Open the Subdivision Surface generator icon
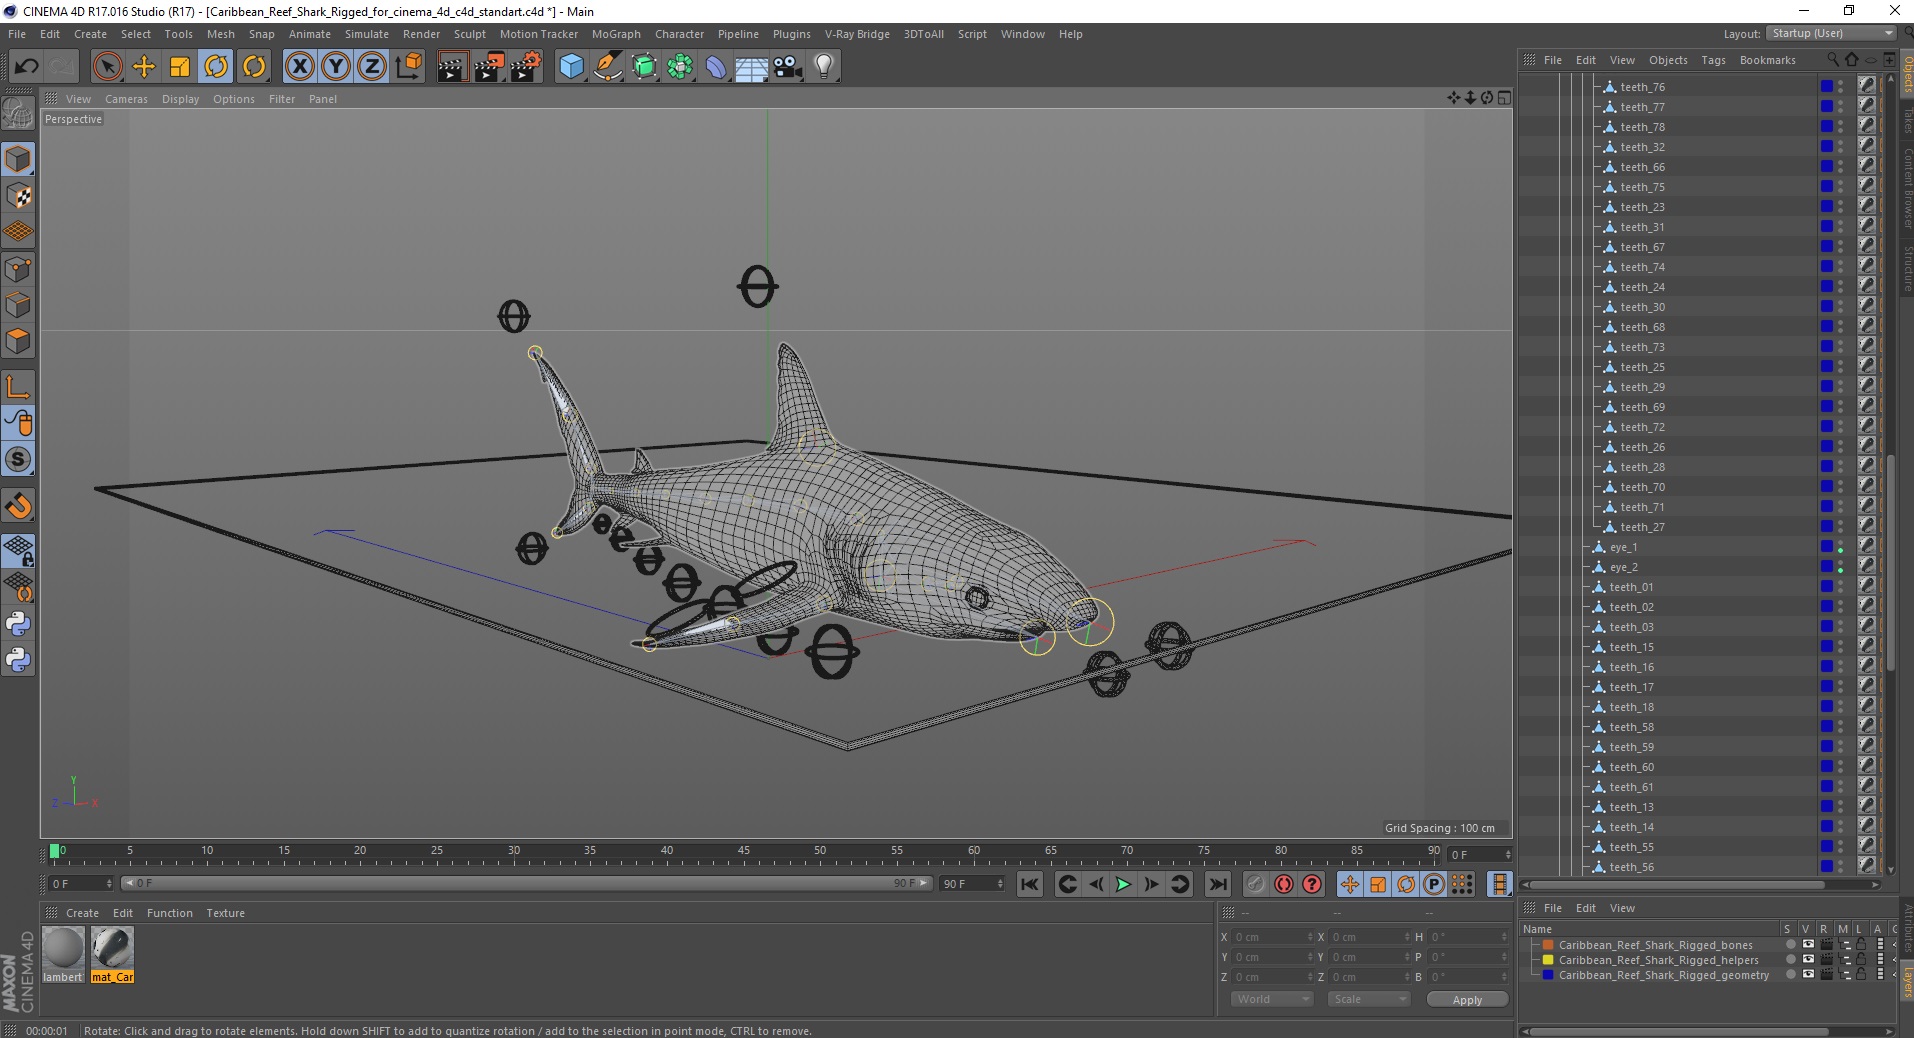This screenshot has width=1914, height=1038. (x=644, y=66)
